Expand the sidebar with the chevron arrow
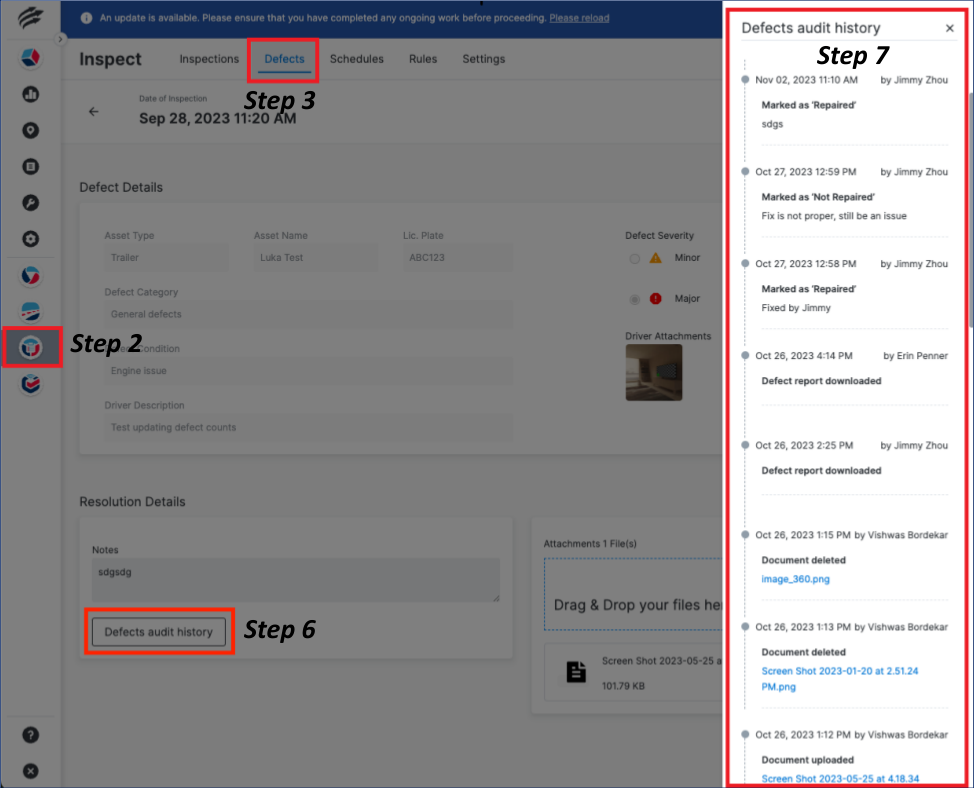The height and width of the screenshot is (788, 974). click(61, 40)
